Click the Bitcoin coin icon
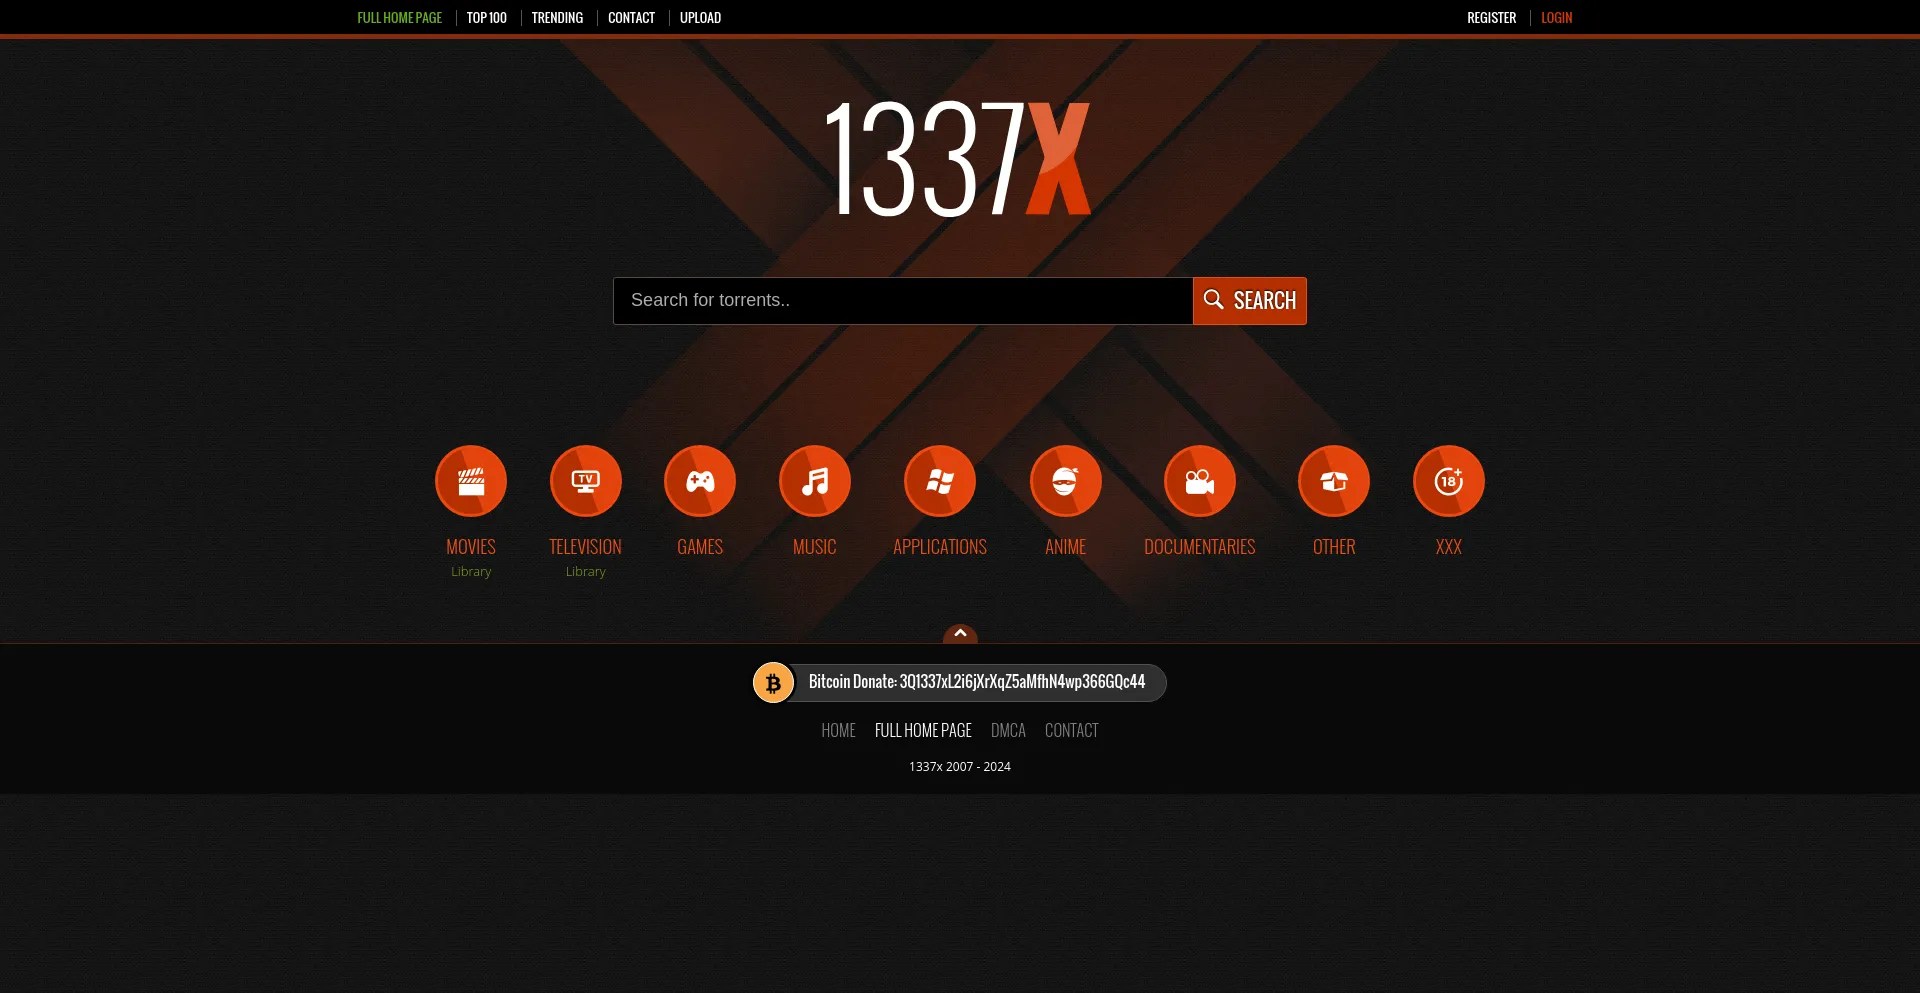The width and height of the screenshot is (1920, 993). click(773, 683)
